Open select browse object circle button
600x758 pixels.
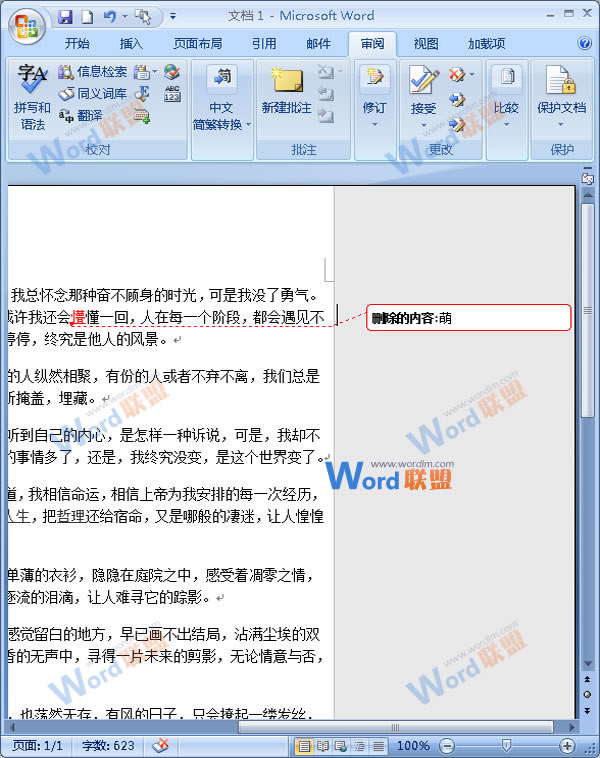pos(587,695)
